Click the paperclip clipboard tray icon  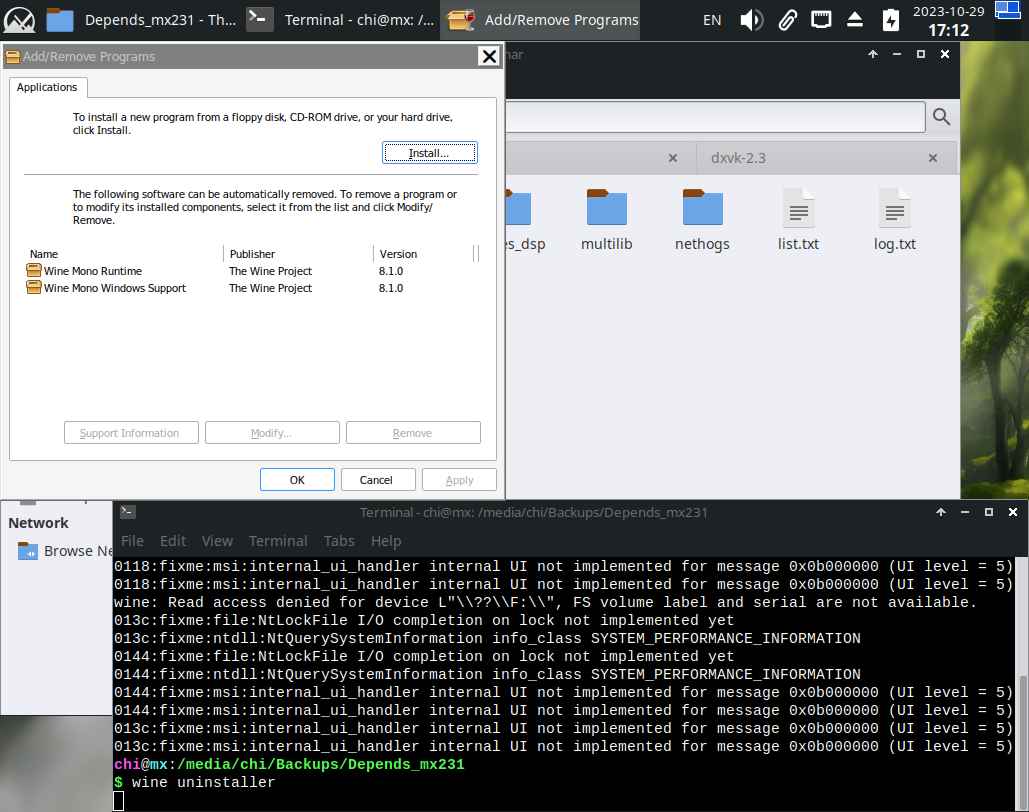click(x=787, y=20)
